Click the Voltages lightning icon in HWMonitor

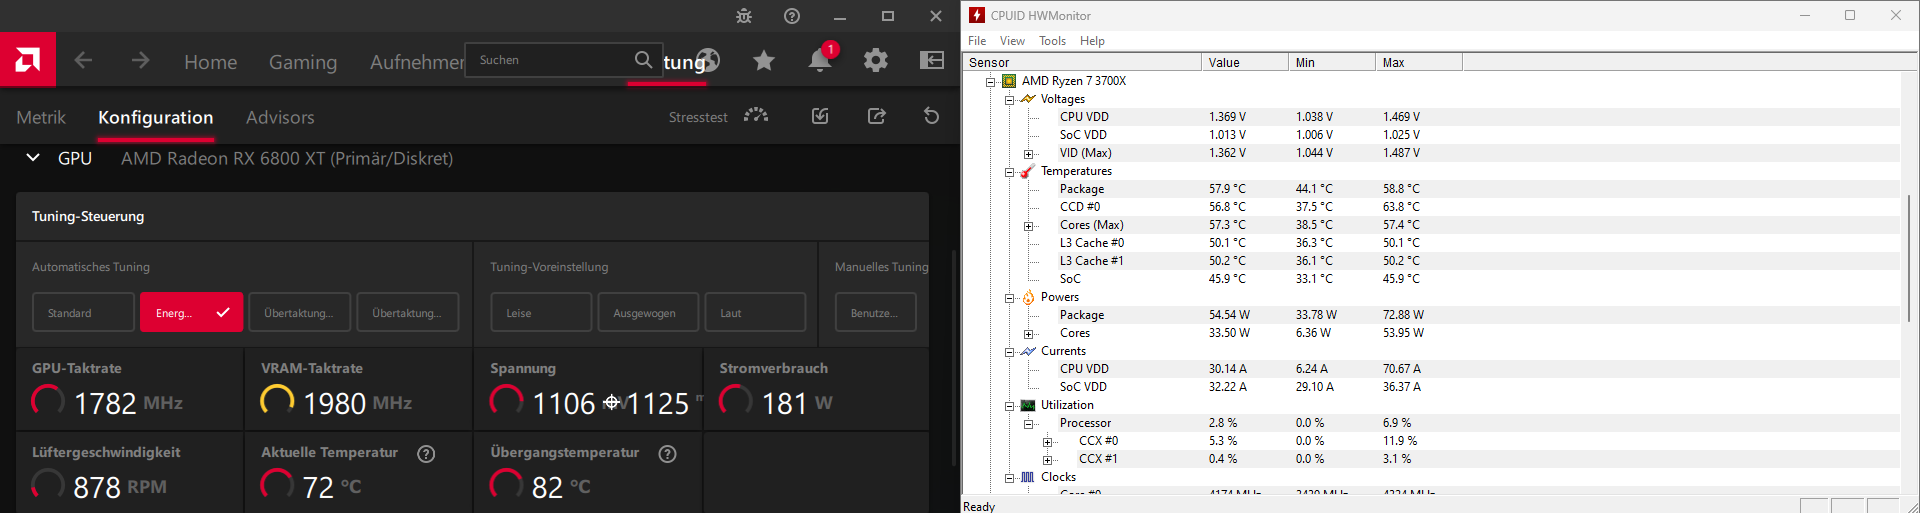tap(1027, 99)
